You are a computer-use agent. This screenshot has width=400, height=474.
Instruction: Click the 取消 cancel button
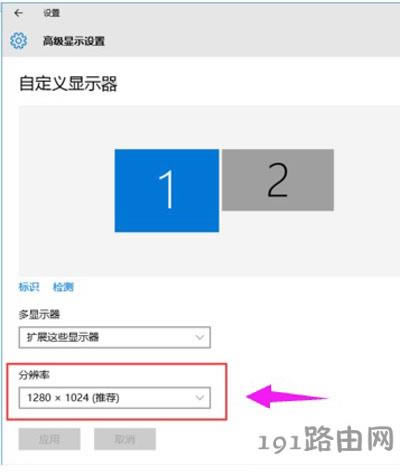coord(125,439)
